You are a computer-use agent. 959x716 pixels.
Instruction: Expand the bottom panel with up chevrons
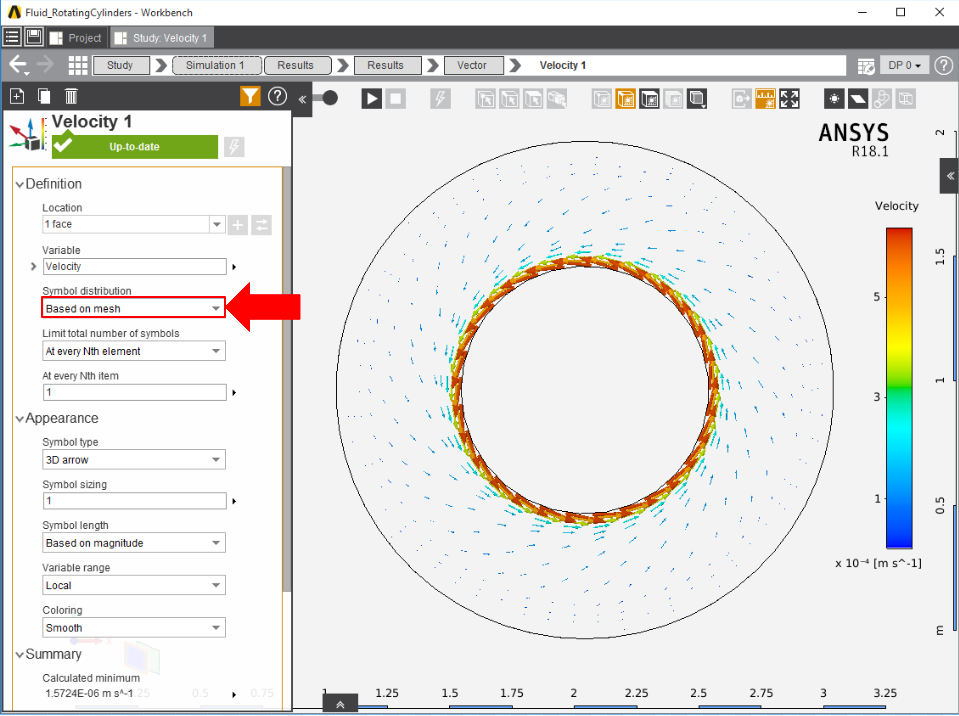[341, 704]
